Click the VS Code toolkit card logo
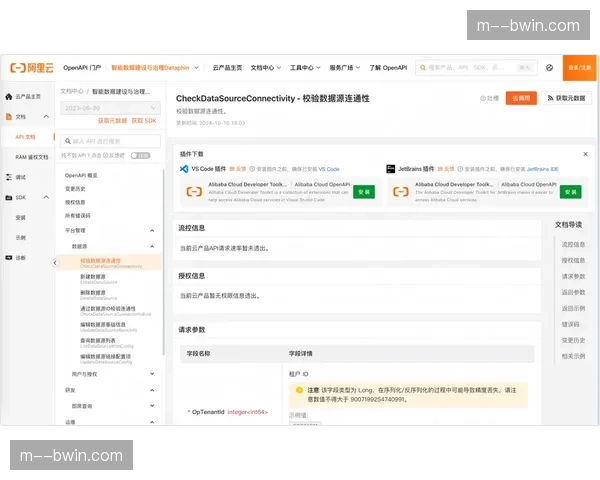This screenshot has width=600, height=480. (x=194, y=191)
